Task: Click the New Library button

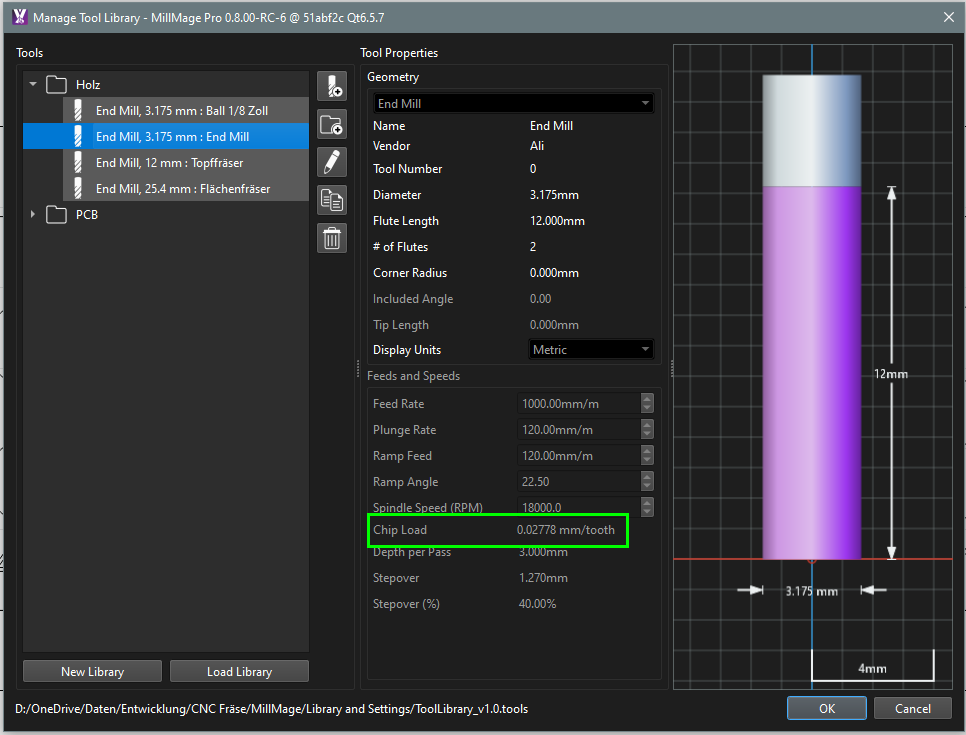Action: 92,672
